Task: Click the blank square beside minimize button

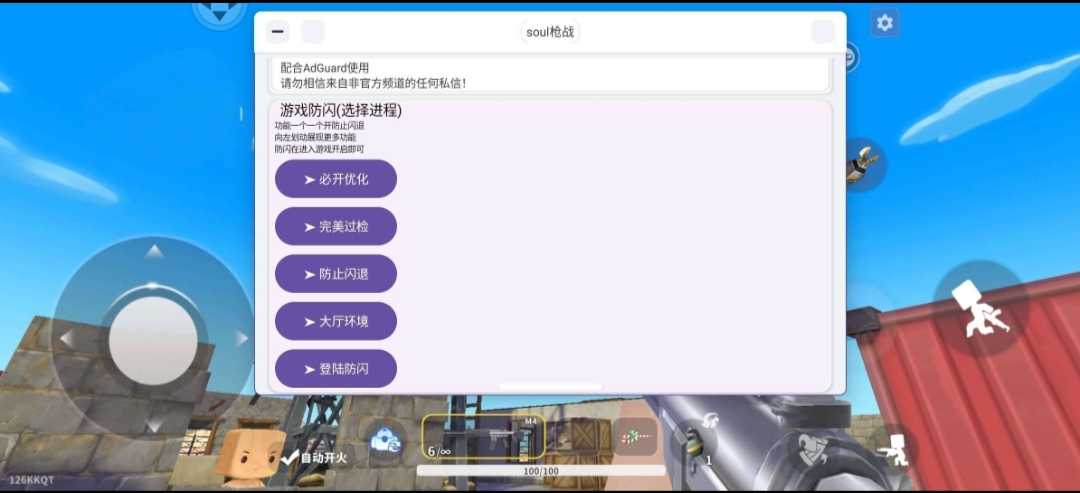Action: pyautogui.click(x=313, y=32)
